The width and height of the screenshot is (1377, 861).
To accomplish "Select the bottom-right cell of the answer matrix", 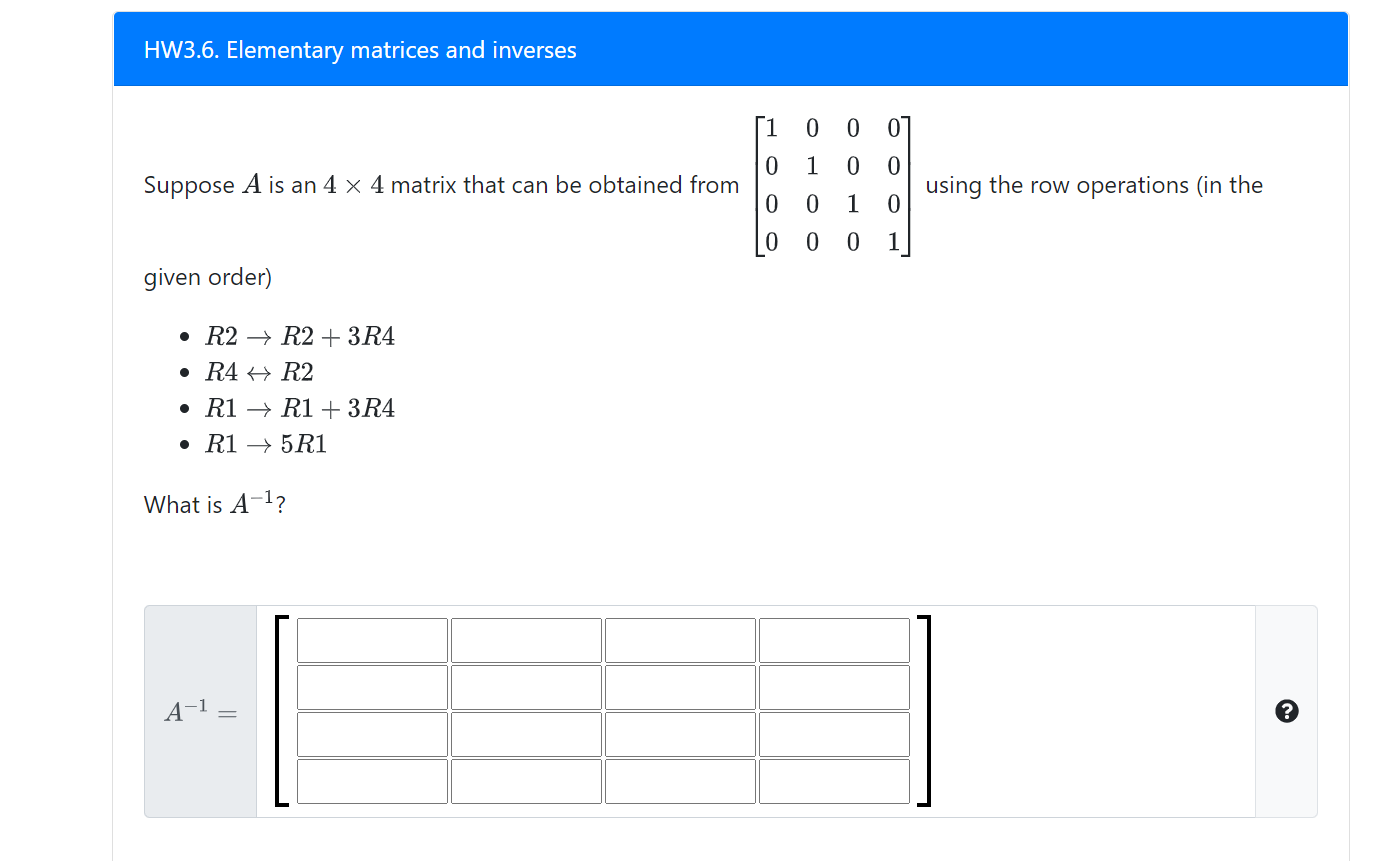I will pyautogui.click(x=835, y=780).
